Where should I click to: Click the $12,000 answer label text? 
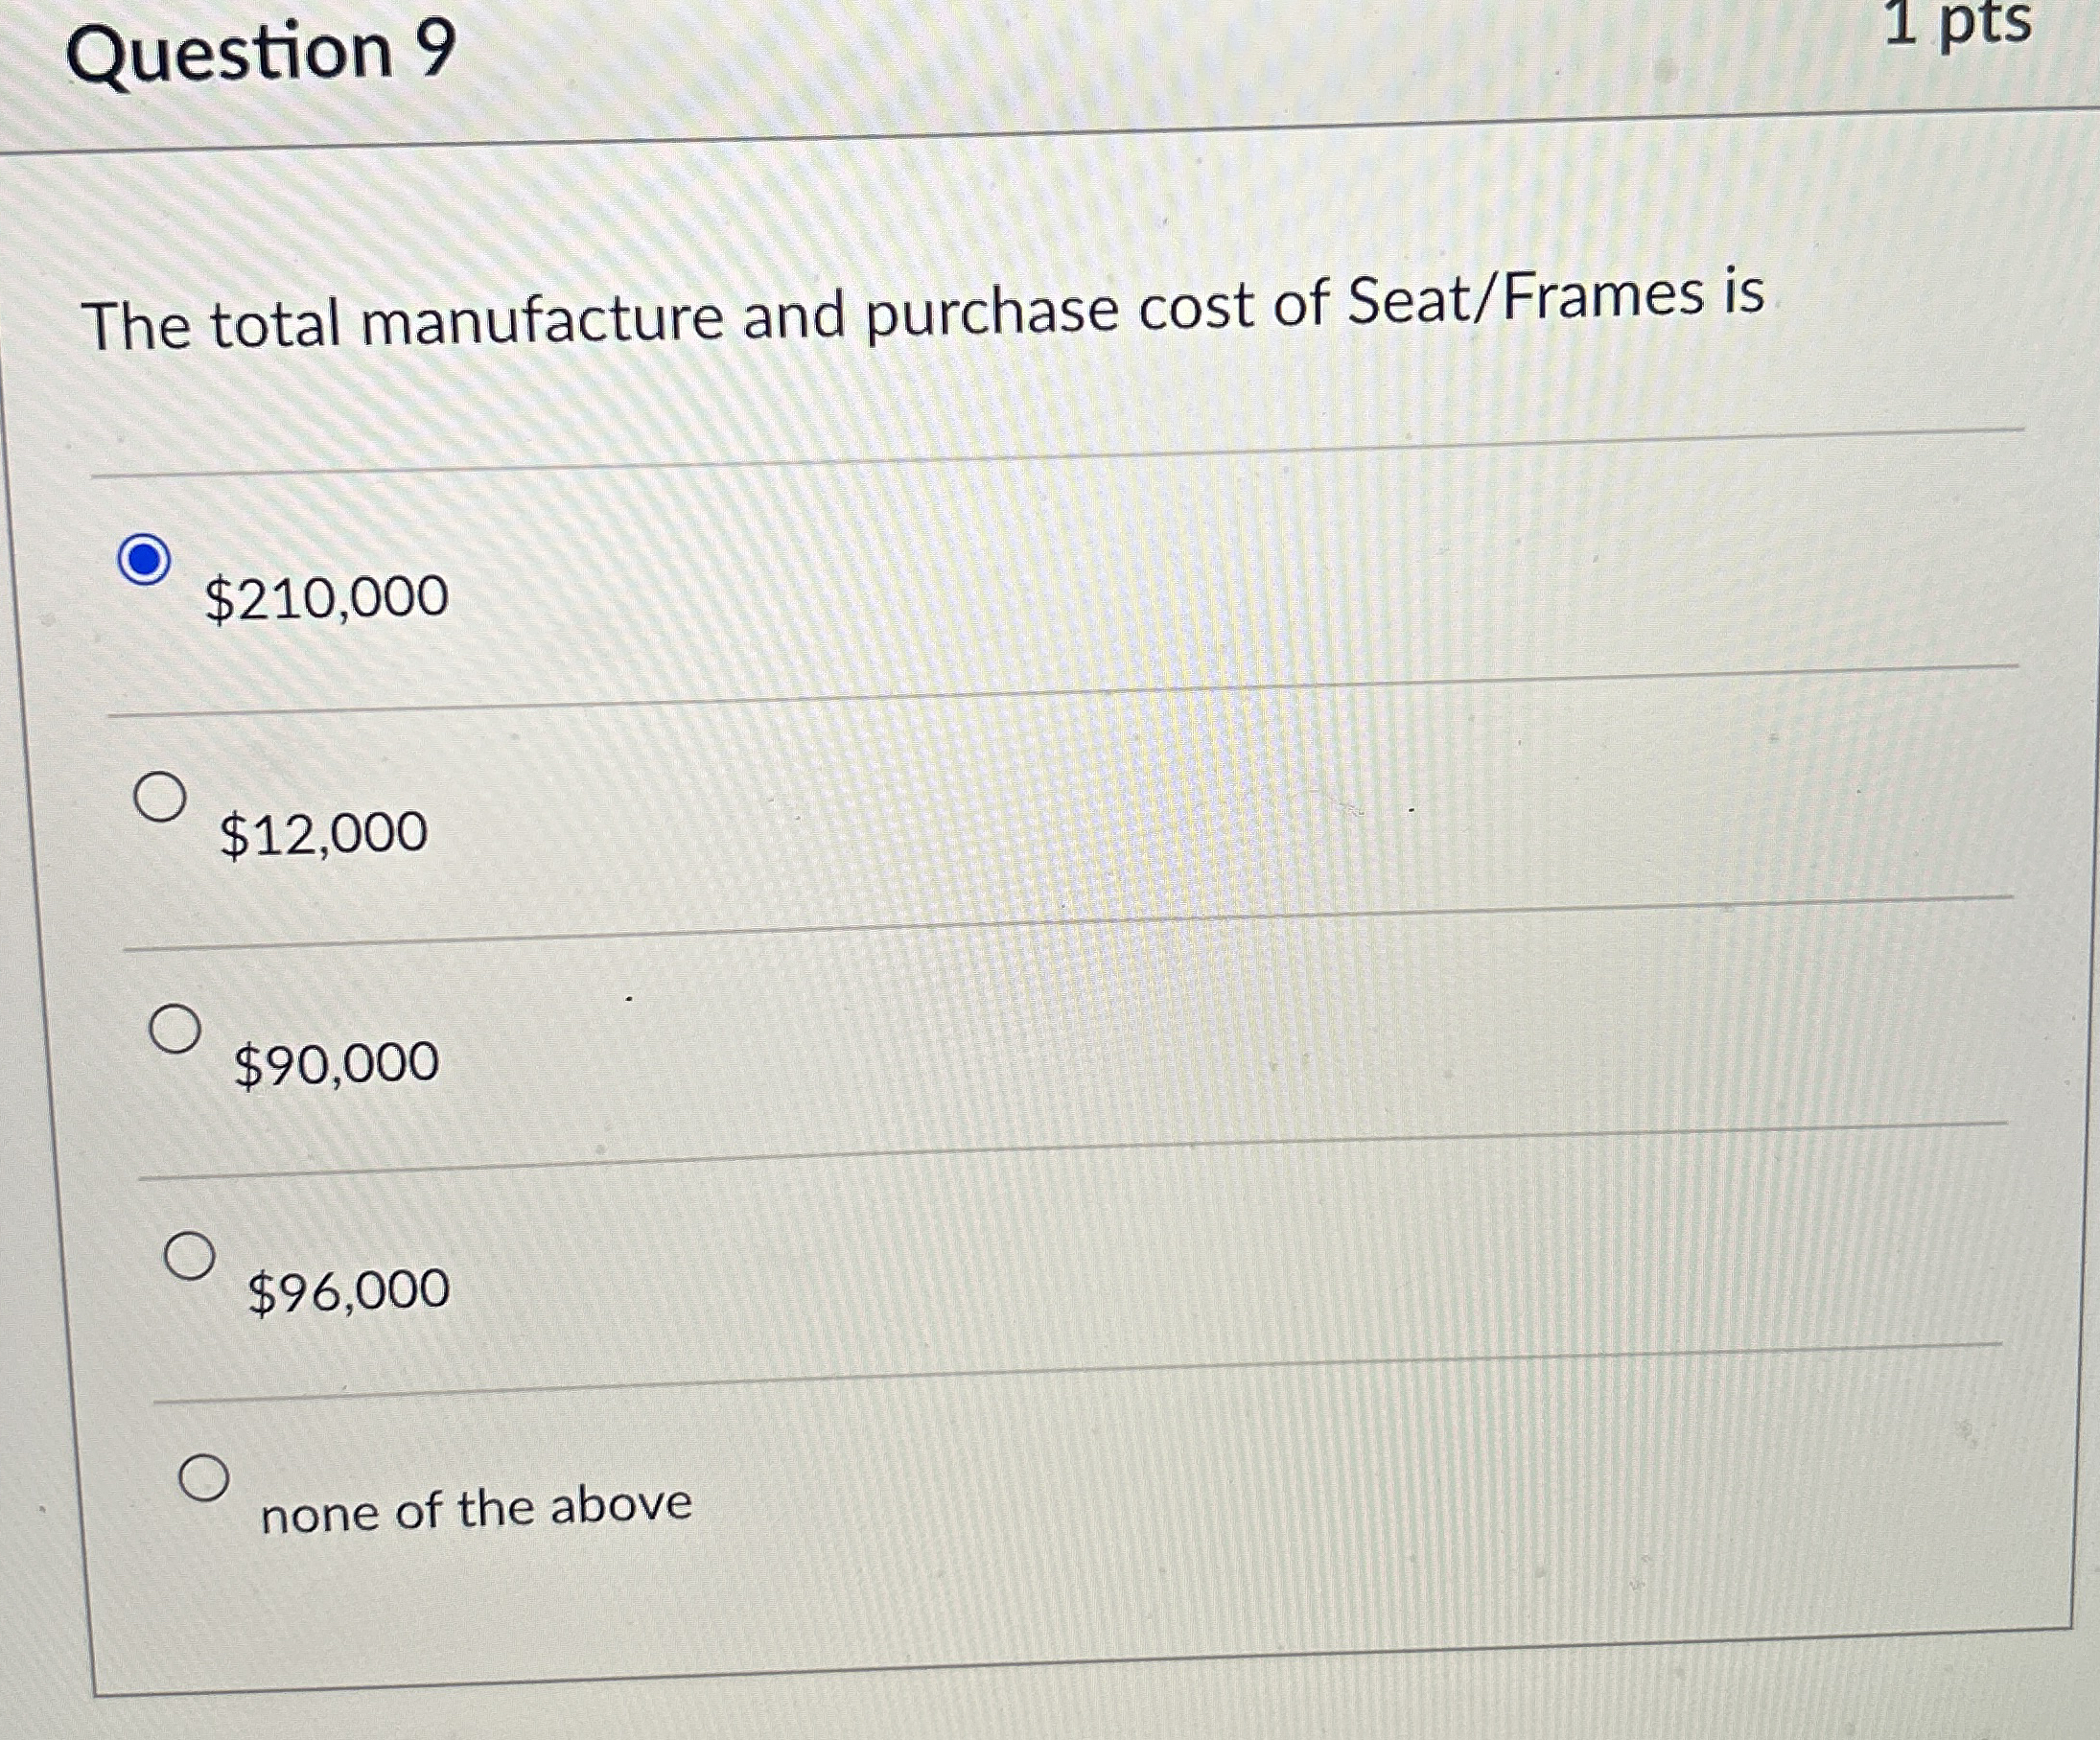tap(323, 834)
